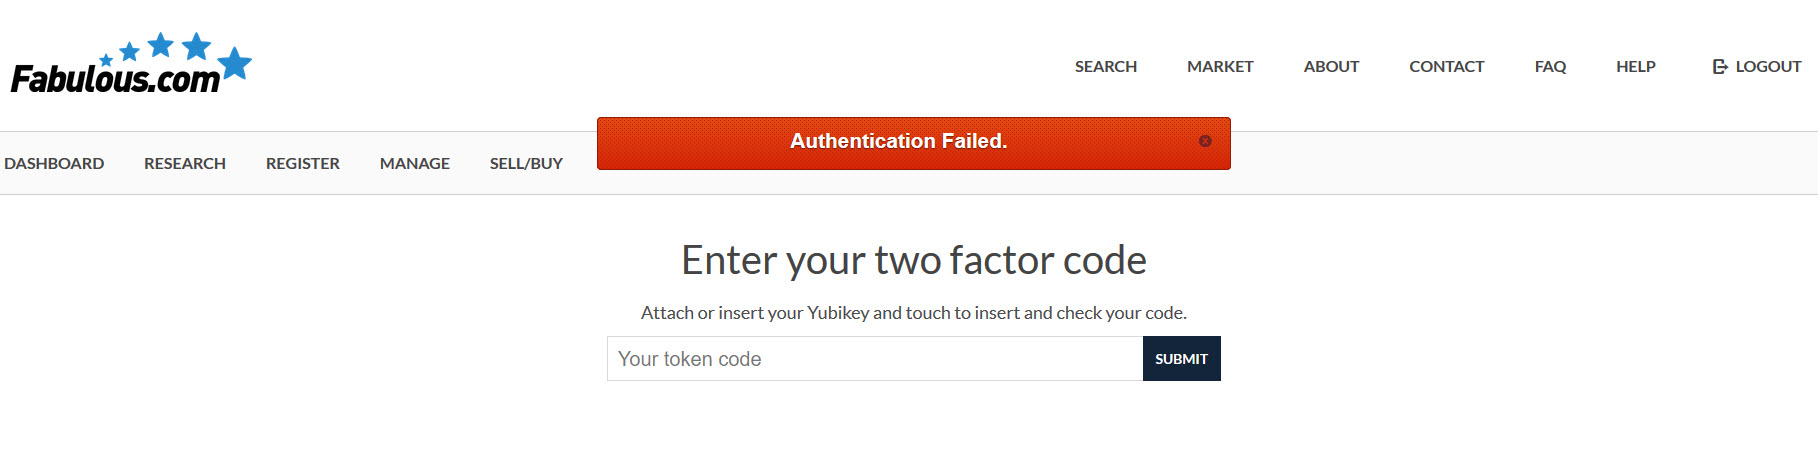This screenshot has height=466, width=1818.
Task: Open the SEARCH page
Action: [1106, 67]
